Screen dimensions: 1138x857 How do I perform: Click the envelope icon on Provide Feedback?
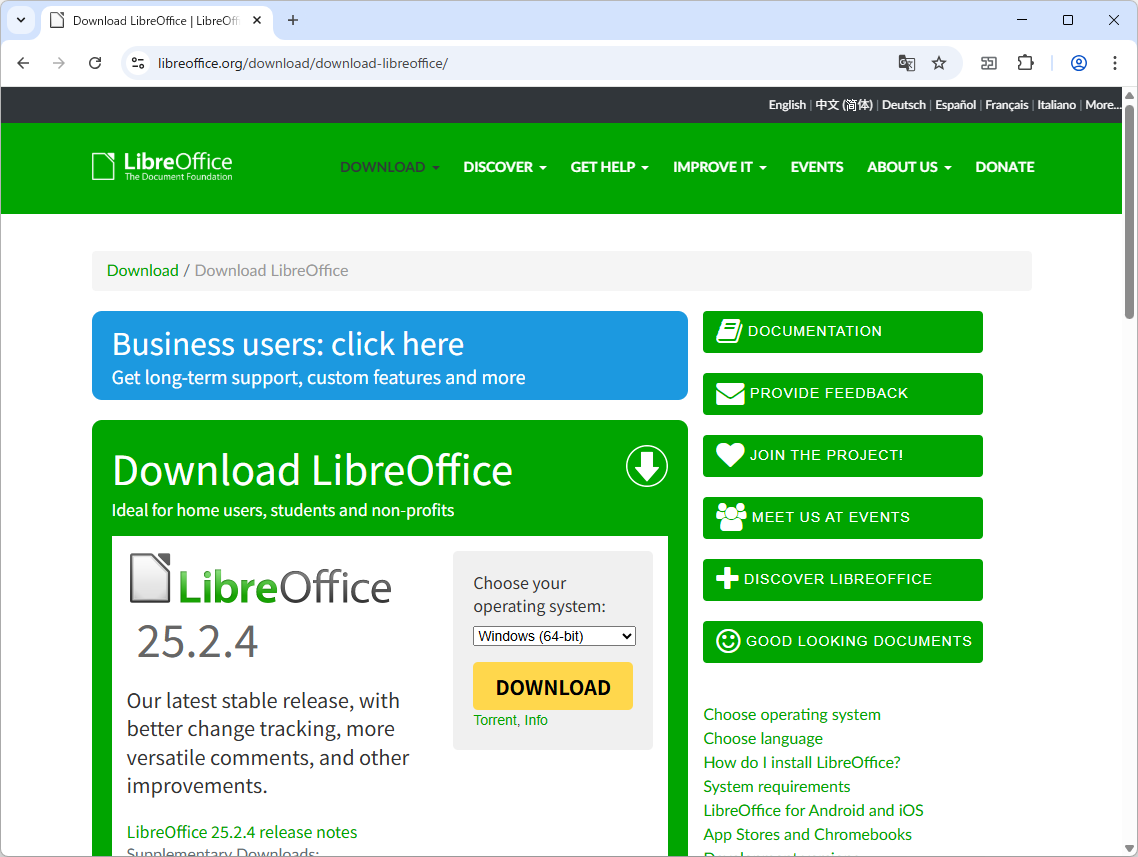pyautogui.click(x=728, y=393)
